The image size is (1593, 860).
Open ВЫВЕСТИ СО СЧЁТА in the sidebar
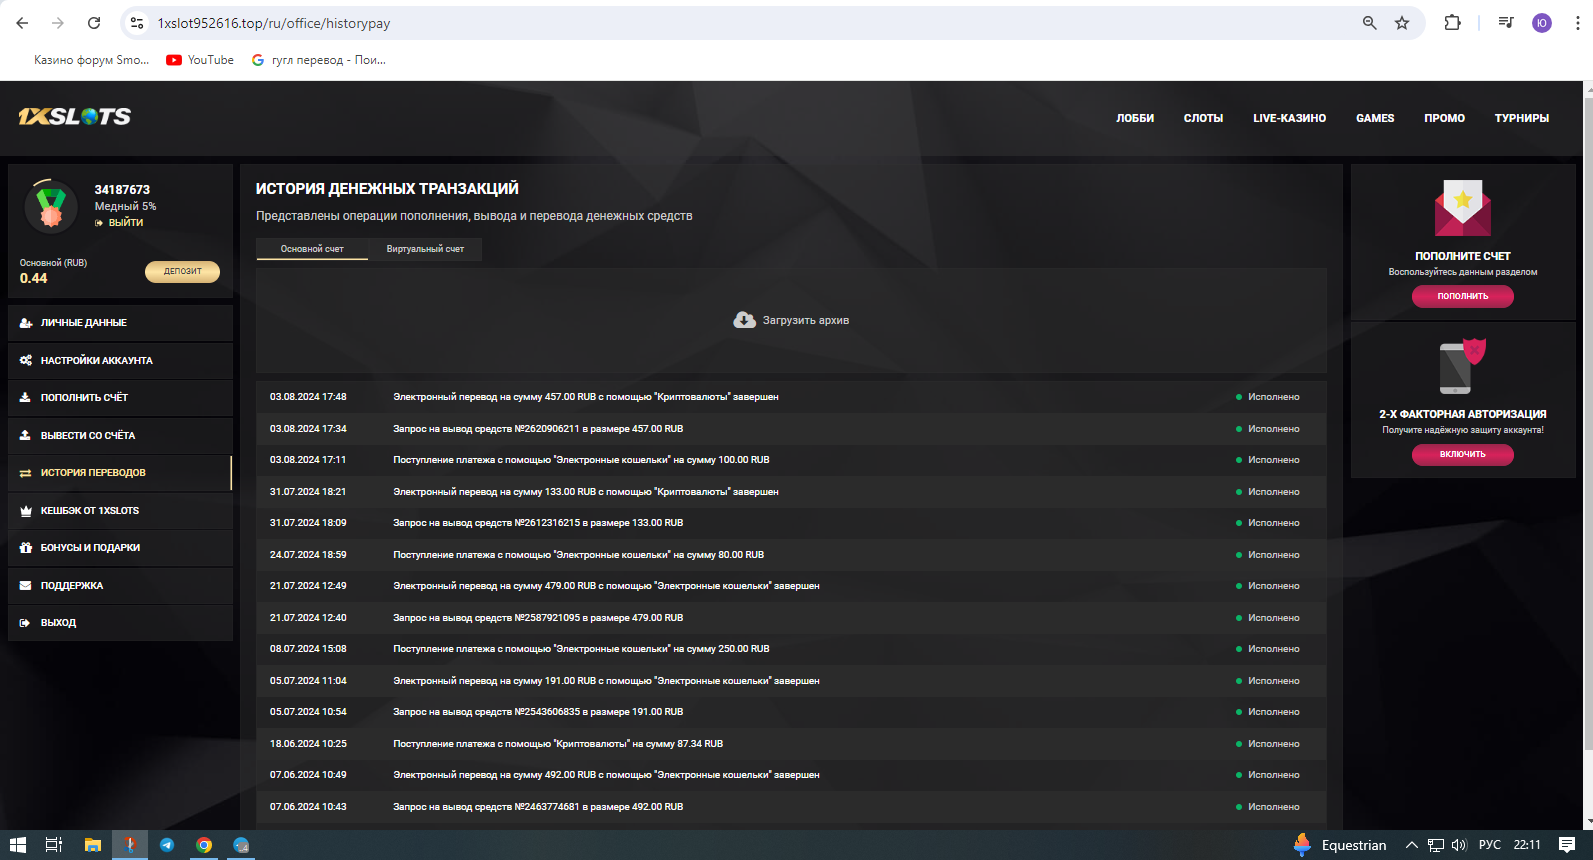(120, 435)
